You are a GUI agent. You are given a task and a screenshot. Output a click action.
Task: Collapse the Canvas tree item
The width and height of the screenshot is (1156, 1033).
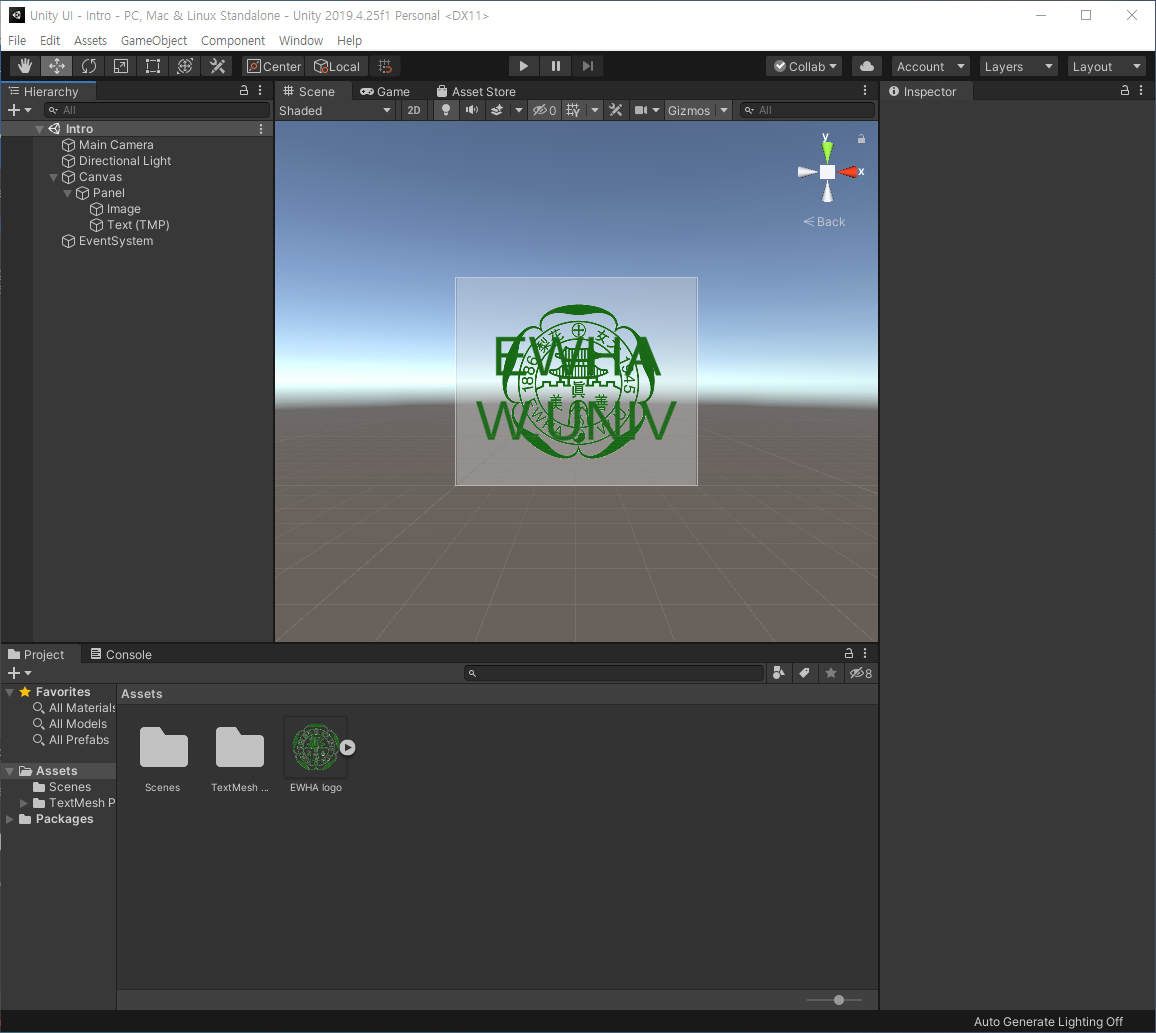[53, 178]
